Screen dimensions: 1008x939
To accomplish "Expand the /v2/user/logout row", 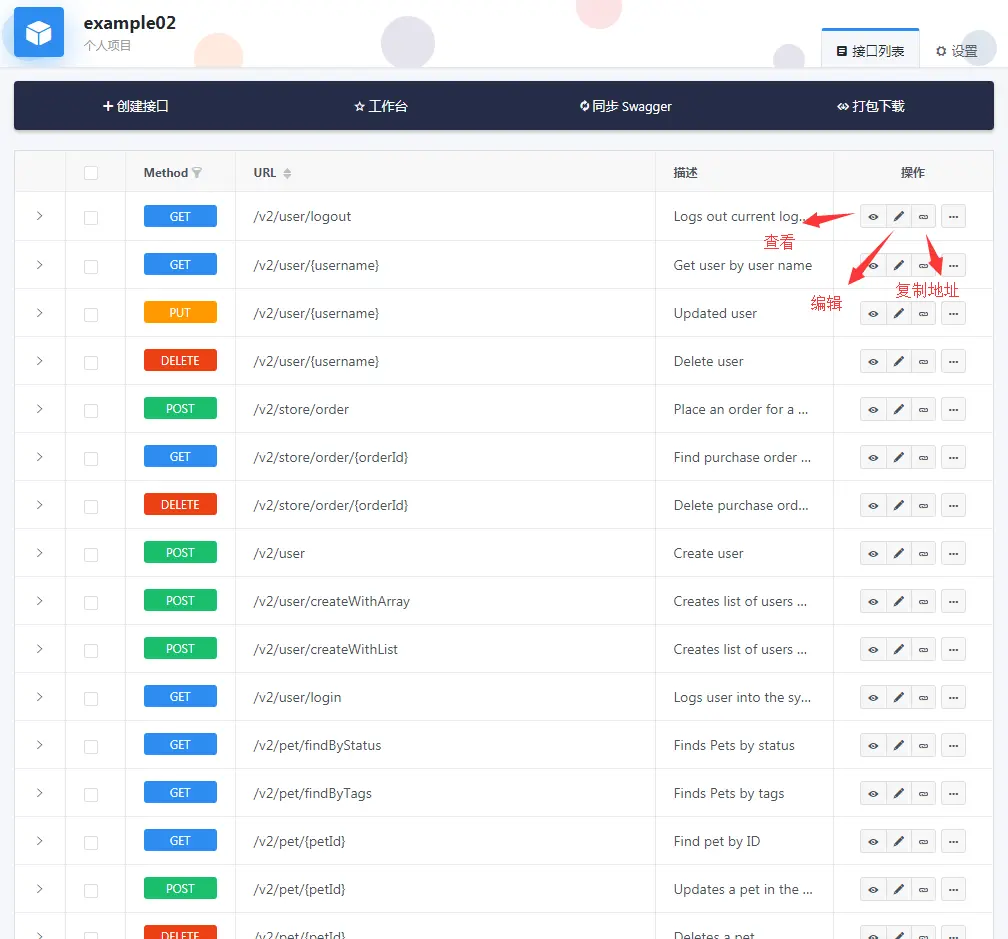I will 39,216.
